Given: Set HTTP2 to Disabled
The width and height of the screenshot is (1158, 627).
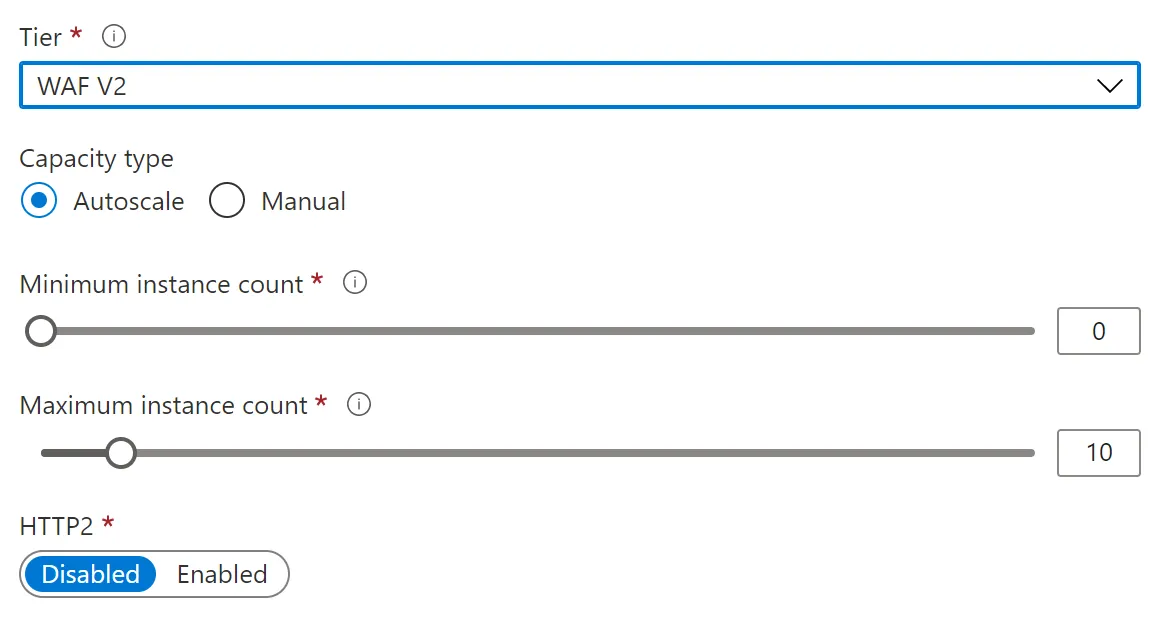Looking at the screenshot, I should tap(91, 574).
